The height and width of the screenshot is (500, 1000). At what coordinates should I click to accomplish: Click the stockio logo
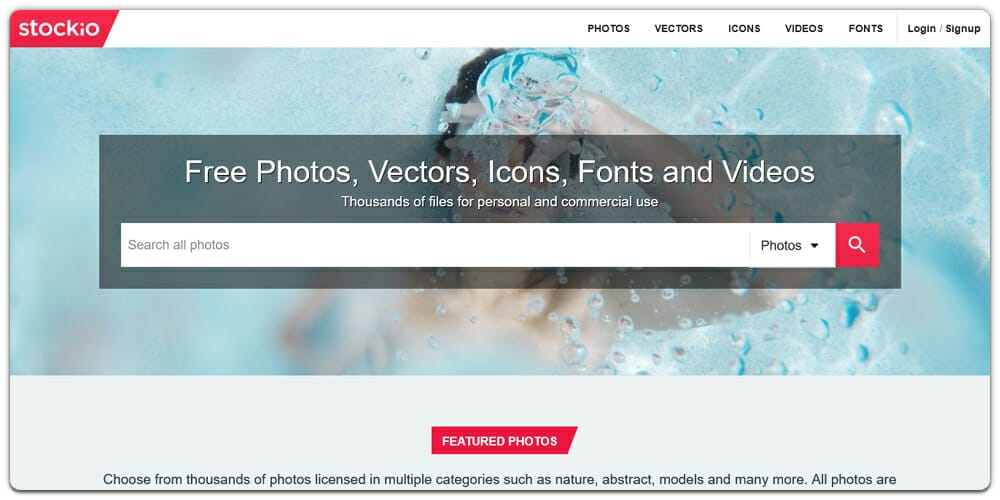[59, 29]
